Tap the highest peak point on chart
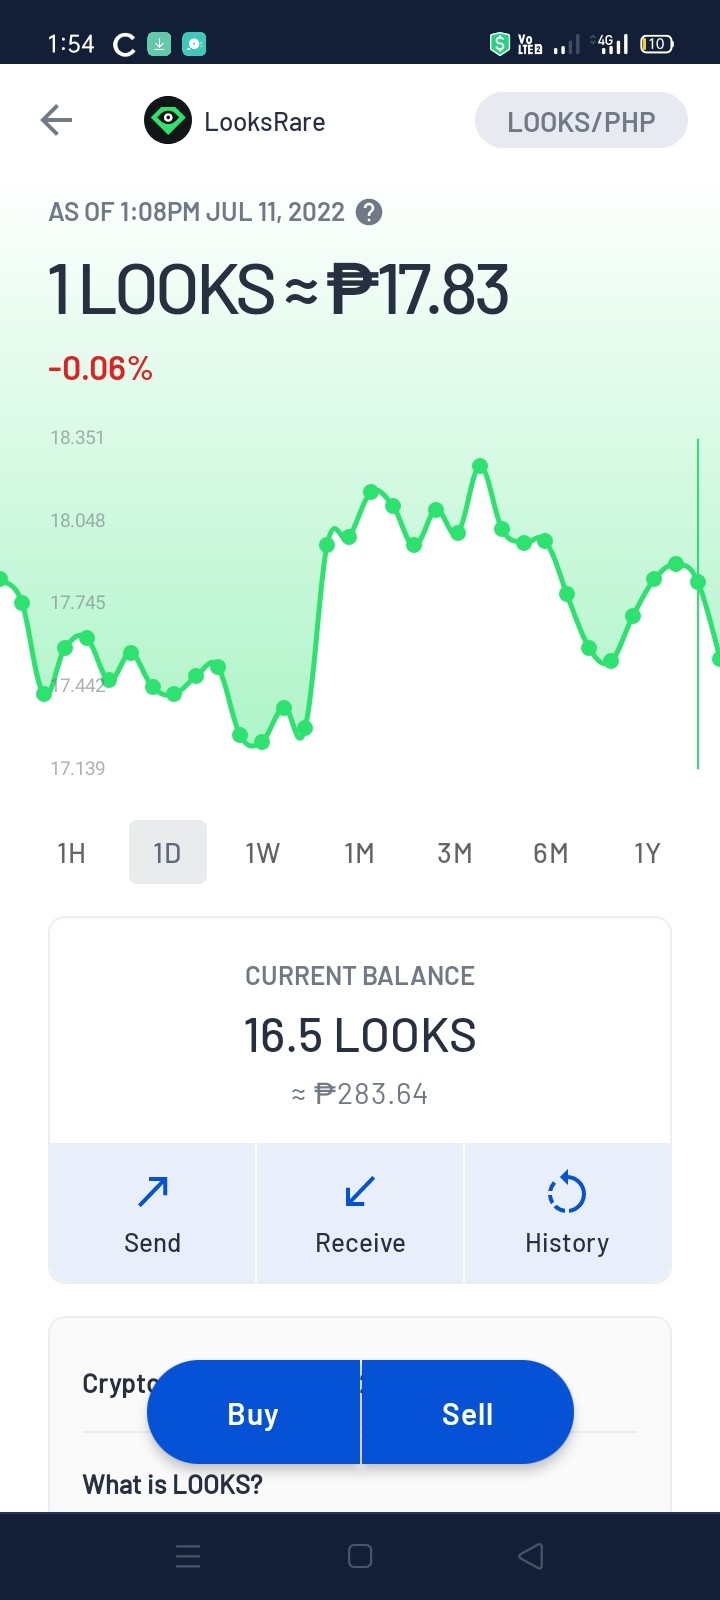 tap(480, 465)
